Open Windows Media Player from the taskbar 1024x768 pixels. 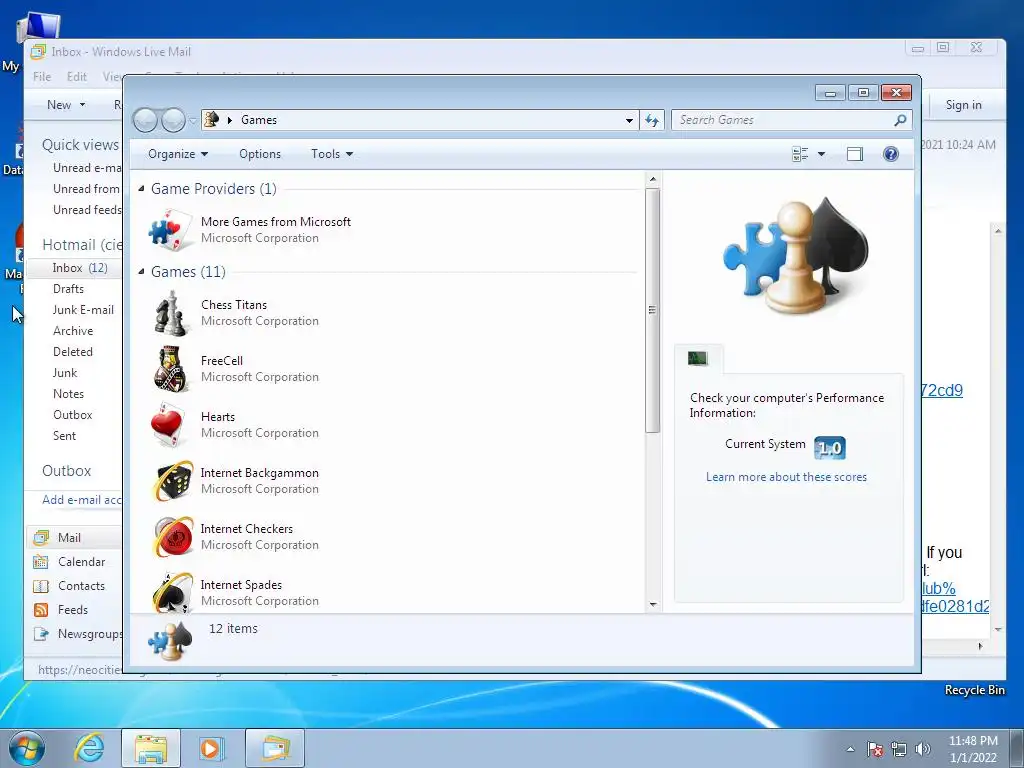[x=210, y=748]
